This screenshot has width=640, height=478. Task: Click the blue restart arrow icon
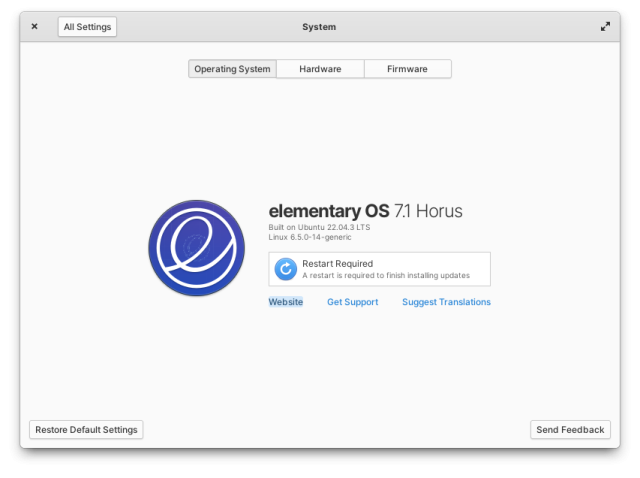pyautogui.click(x=285, y=269)
